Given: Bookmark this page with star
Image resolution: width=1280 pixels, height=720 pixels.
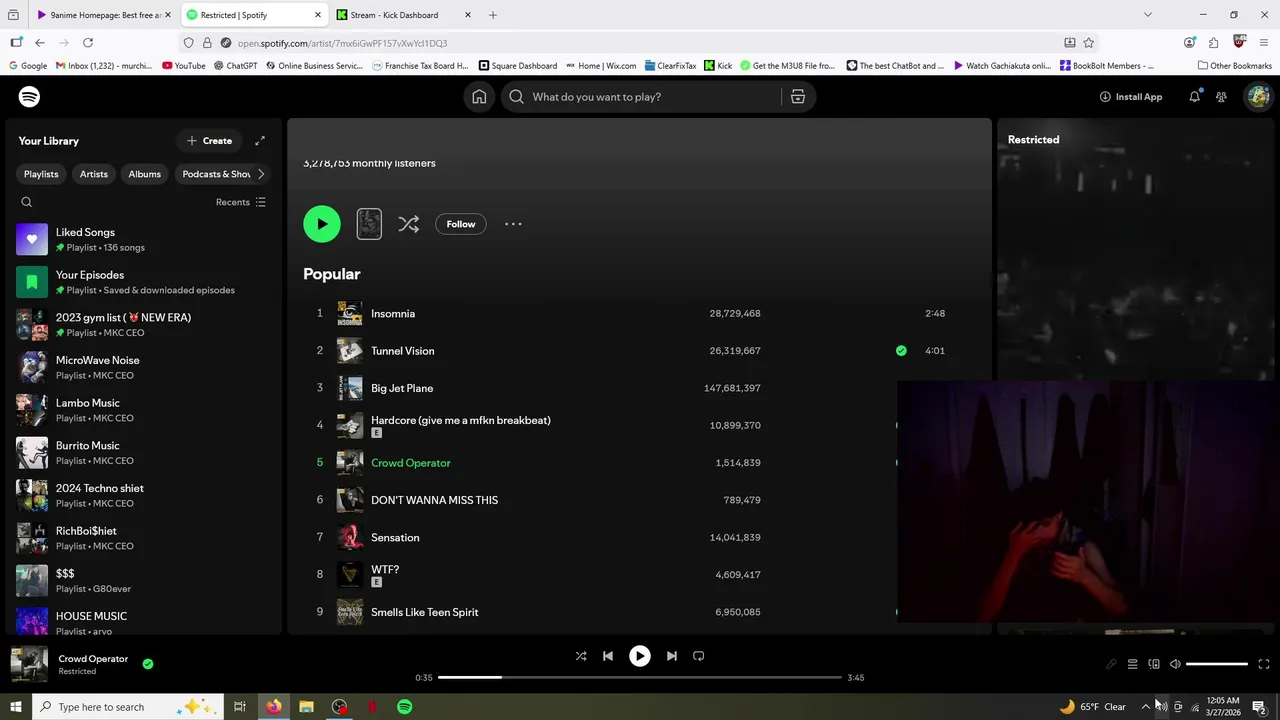Looking at the screenshot, I should [x=1089, y=43].
